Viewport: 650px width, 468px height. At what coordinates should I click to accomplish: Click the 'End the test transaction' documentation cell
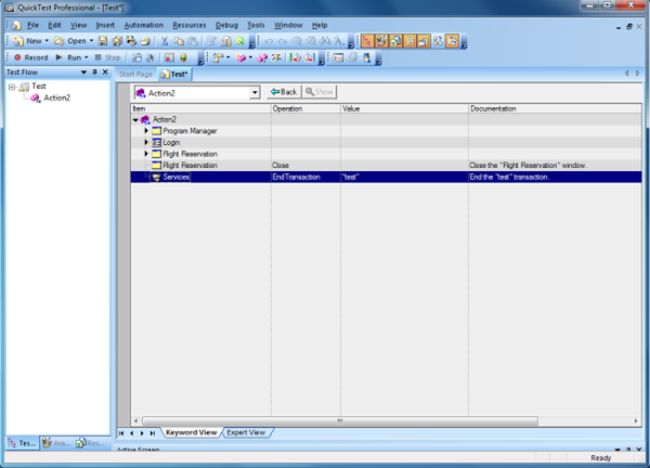[555, 177]
